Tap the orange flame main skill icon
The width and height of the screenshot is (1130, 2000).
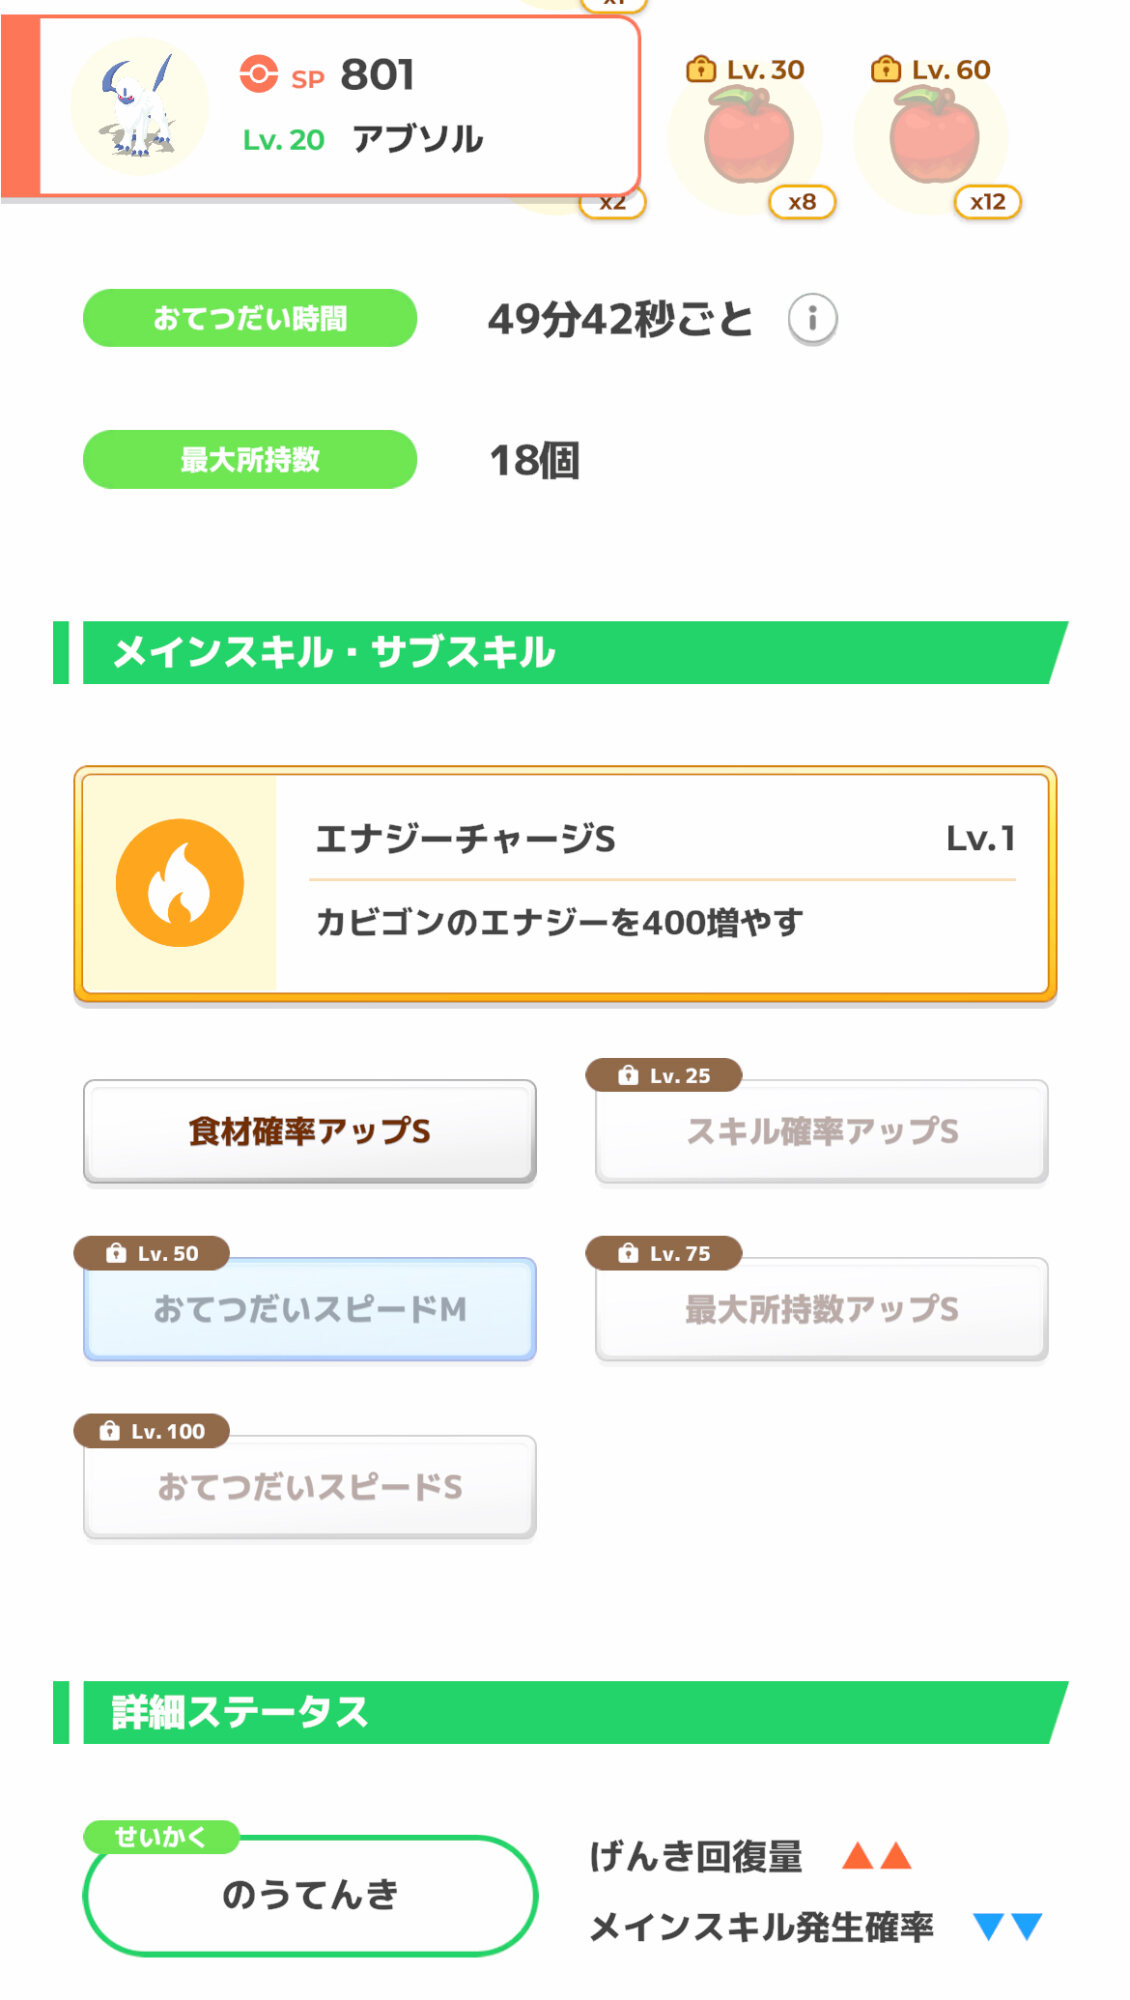[x=180, y=883]
